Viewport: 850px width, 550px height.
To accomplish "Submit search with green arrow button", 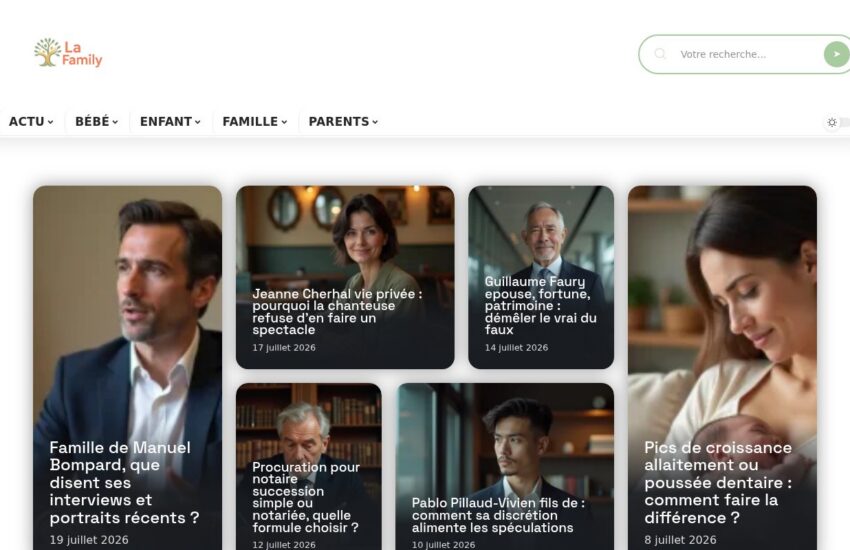I will (x=836, y=54).
